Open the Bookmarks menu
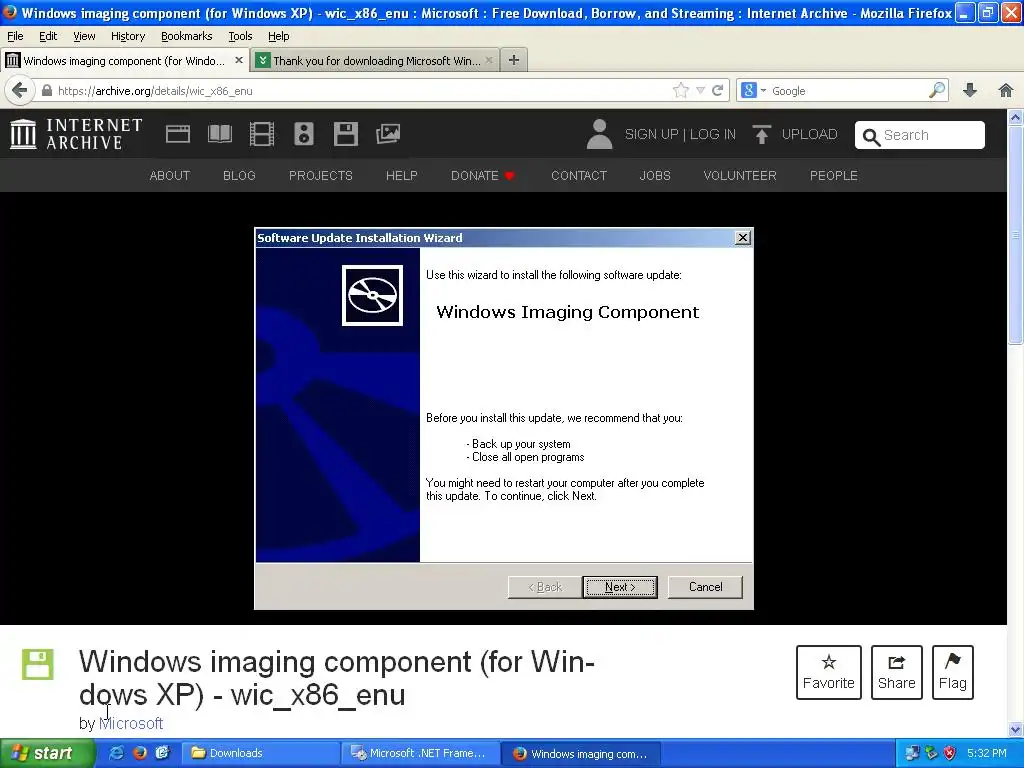Viewport: 1024px width, 768px height. 186,36
